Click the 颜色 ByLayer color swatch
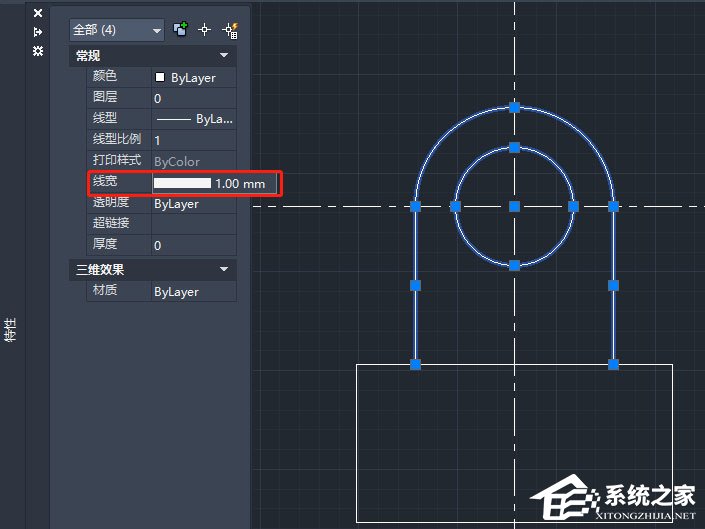 pyautogui.click(x=160, y=77)
